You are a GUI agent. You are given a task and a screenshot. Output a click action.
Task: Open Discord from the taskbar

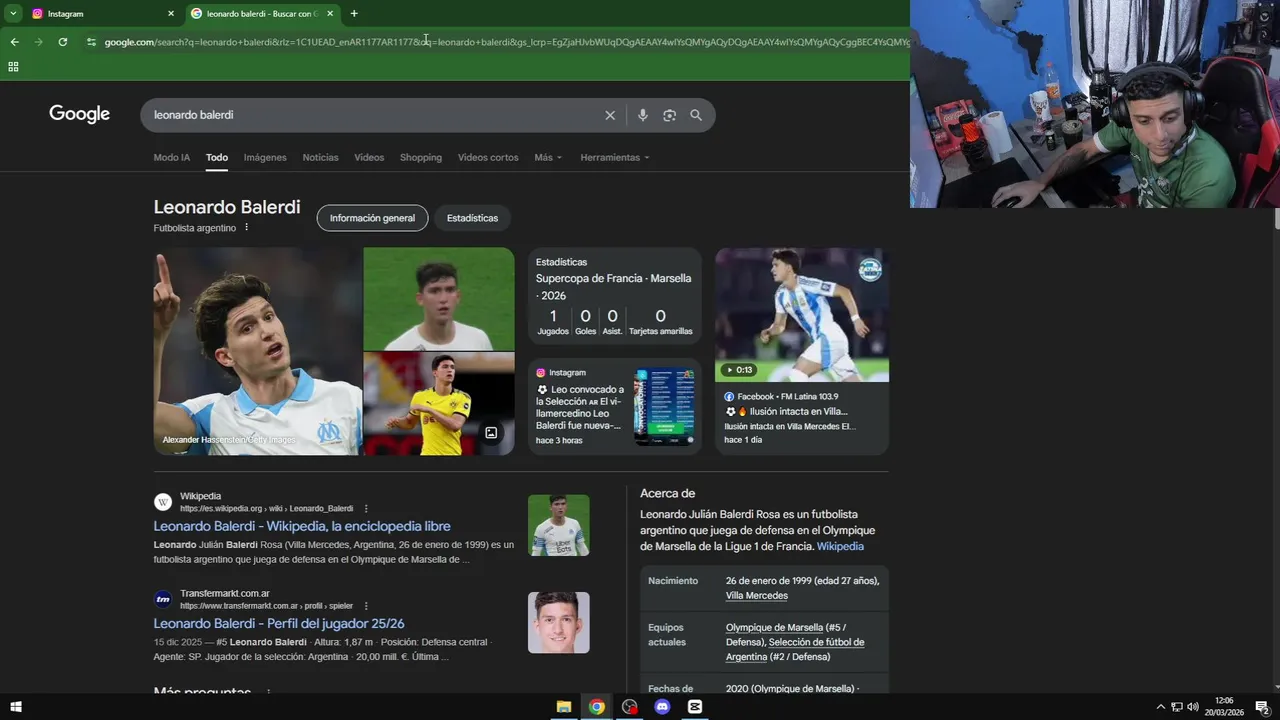click(x=662, y=707)
